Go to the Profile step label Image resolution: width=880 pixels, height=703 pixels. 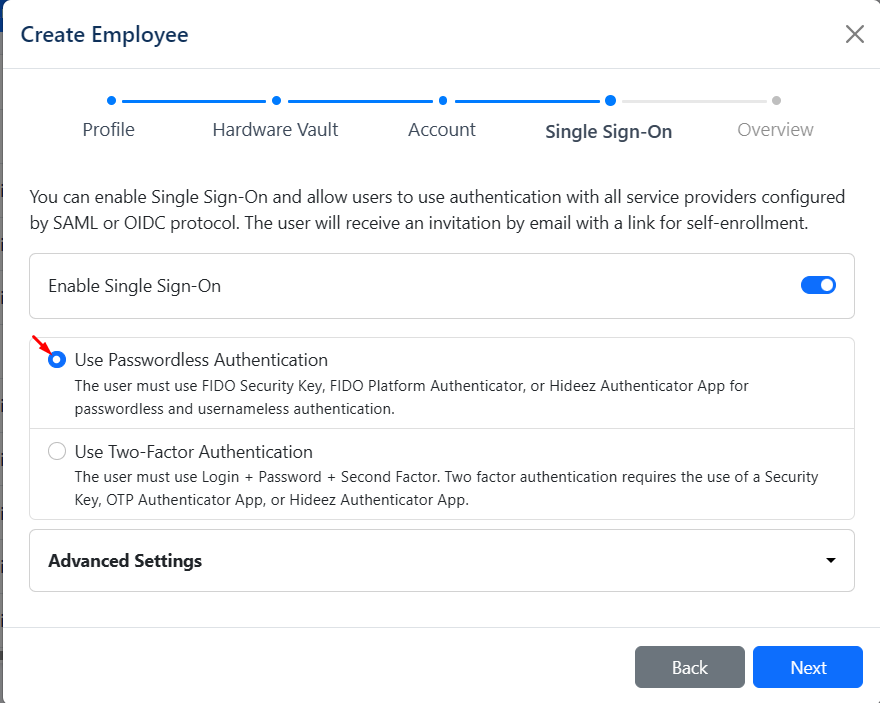[x=108, y=130]
